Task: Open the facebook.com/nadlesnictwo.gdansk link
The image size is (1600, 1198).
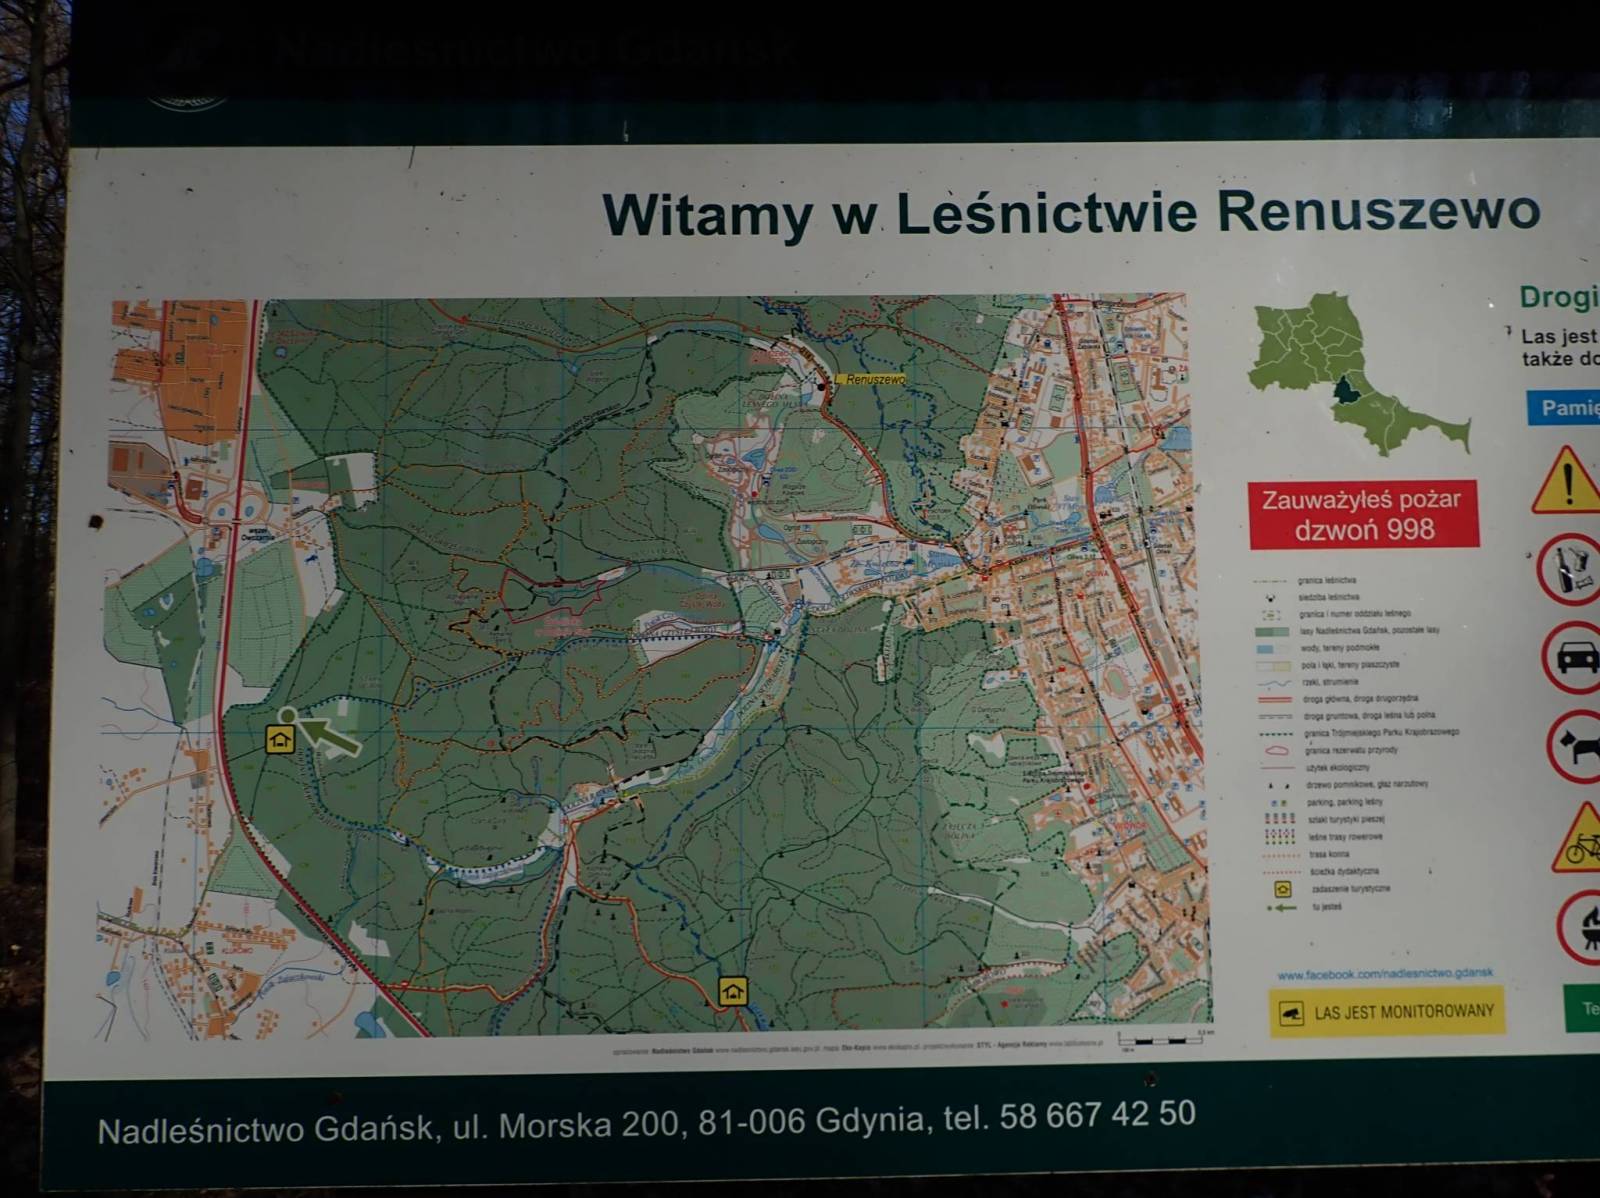Action: click(1385, 972)
